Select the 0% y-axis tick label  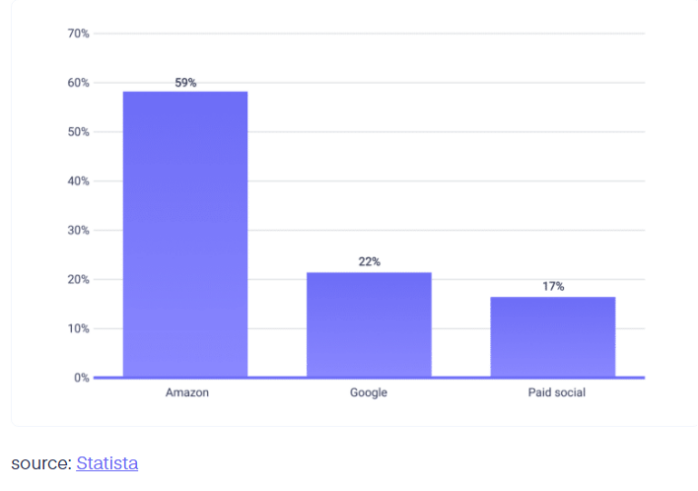[81, 378]
